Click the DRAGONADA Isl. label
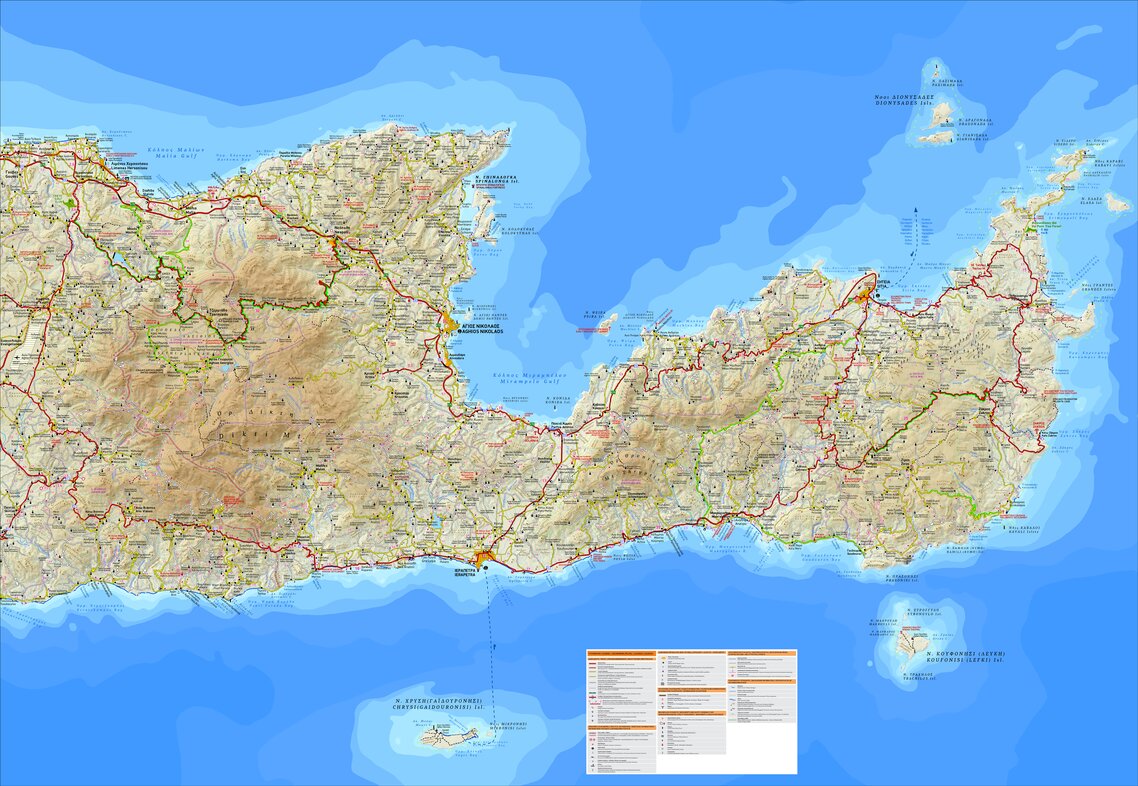1138x786 pixels. tap(975, 123)
